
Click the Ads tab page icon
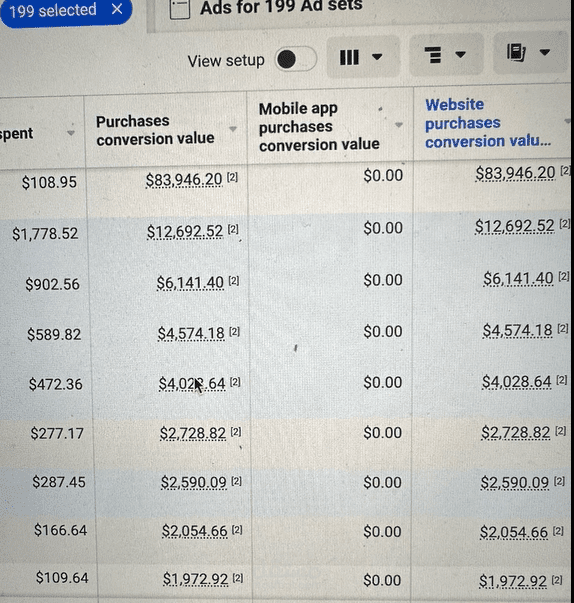(180, 8)
